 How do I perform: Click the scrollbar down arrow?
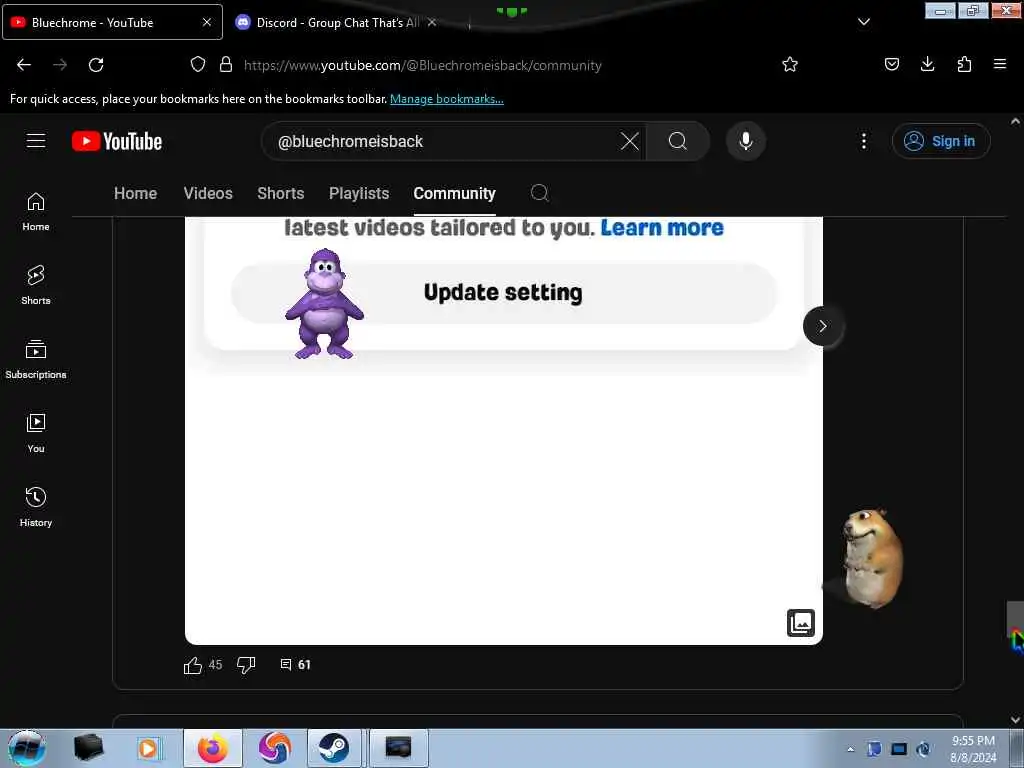1016,720
